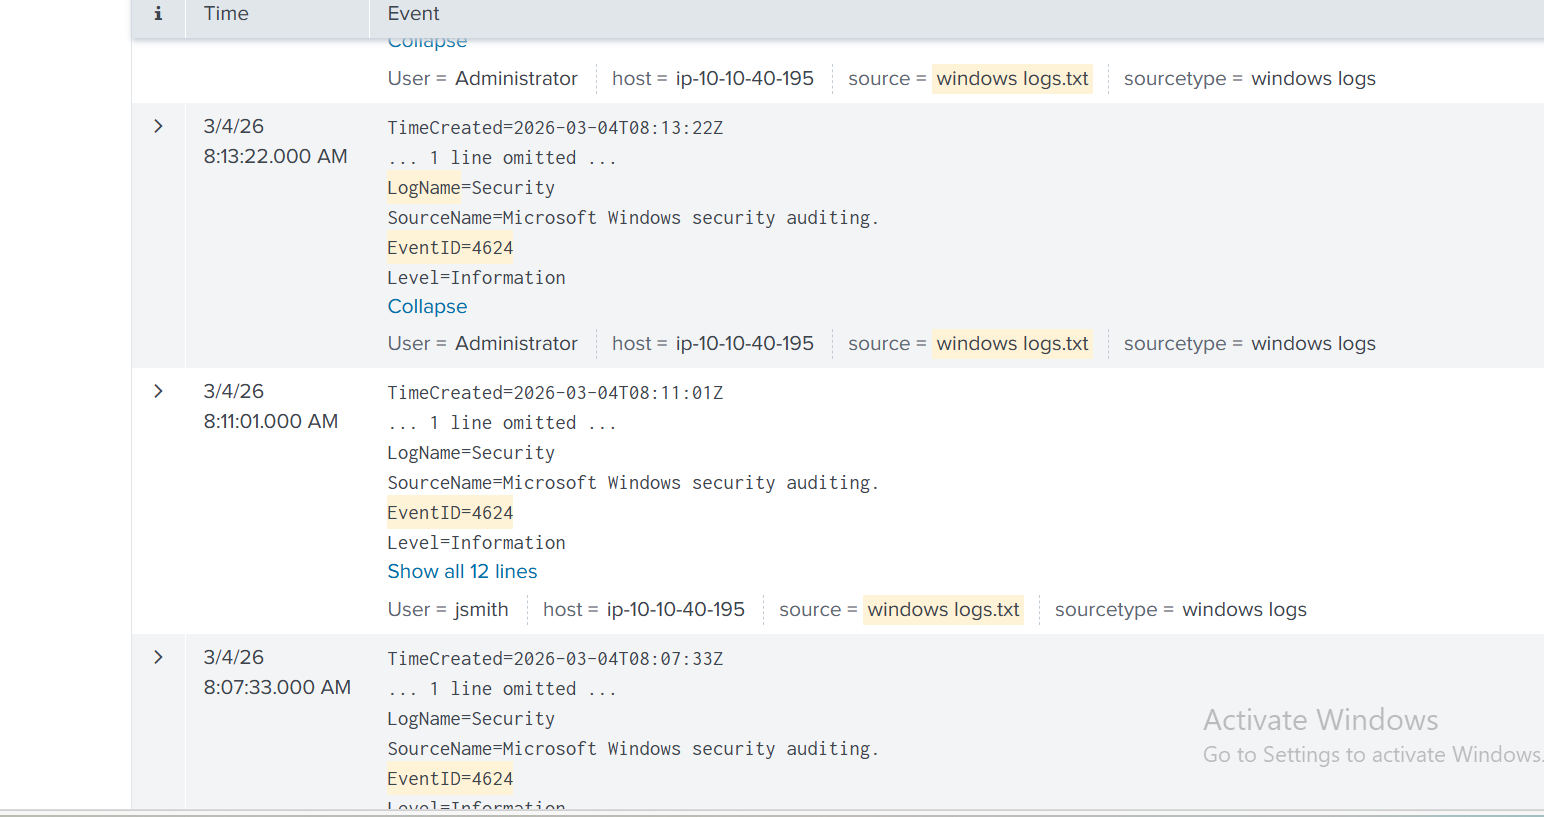Click the Event column header
1544x817 pixels.
coord(413,14)
